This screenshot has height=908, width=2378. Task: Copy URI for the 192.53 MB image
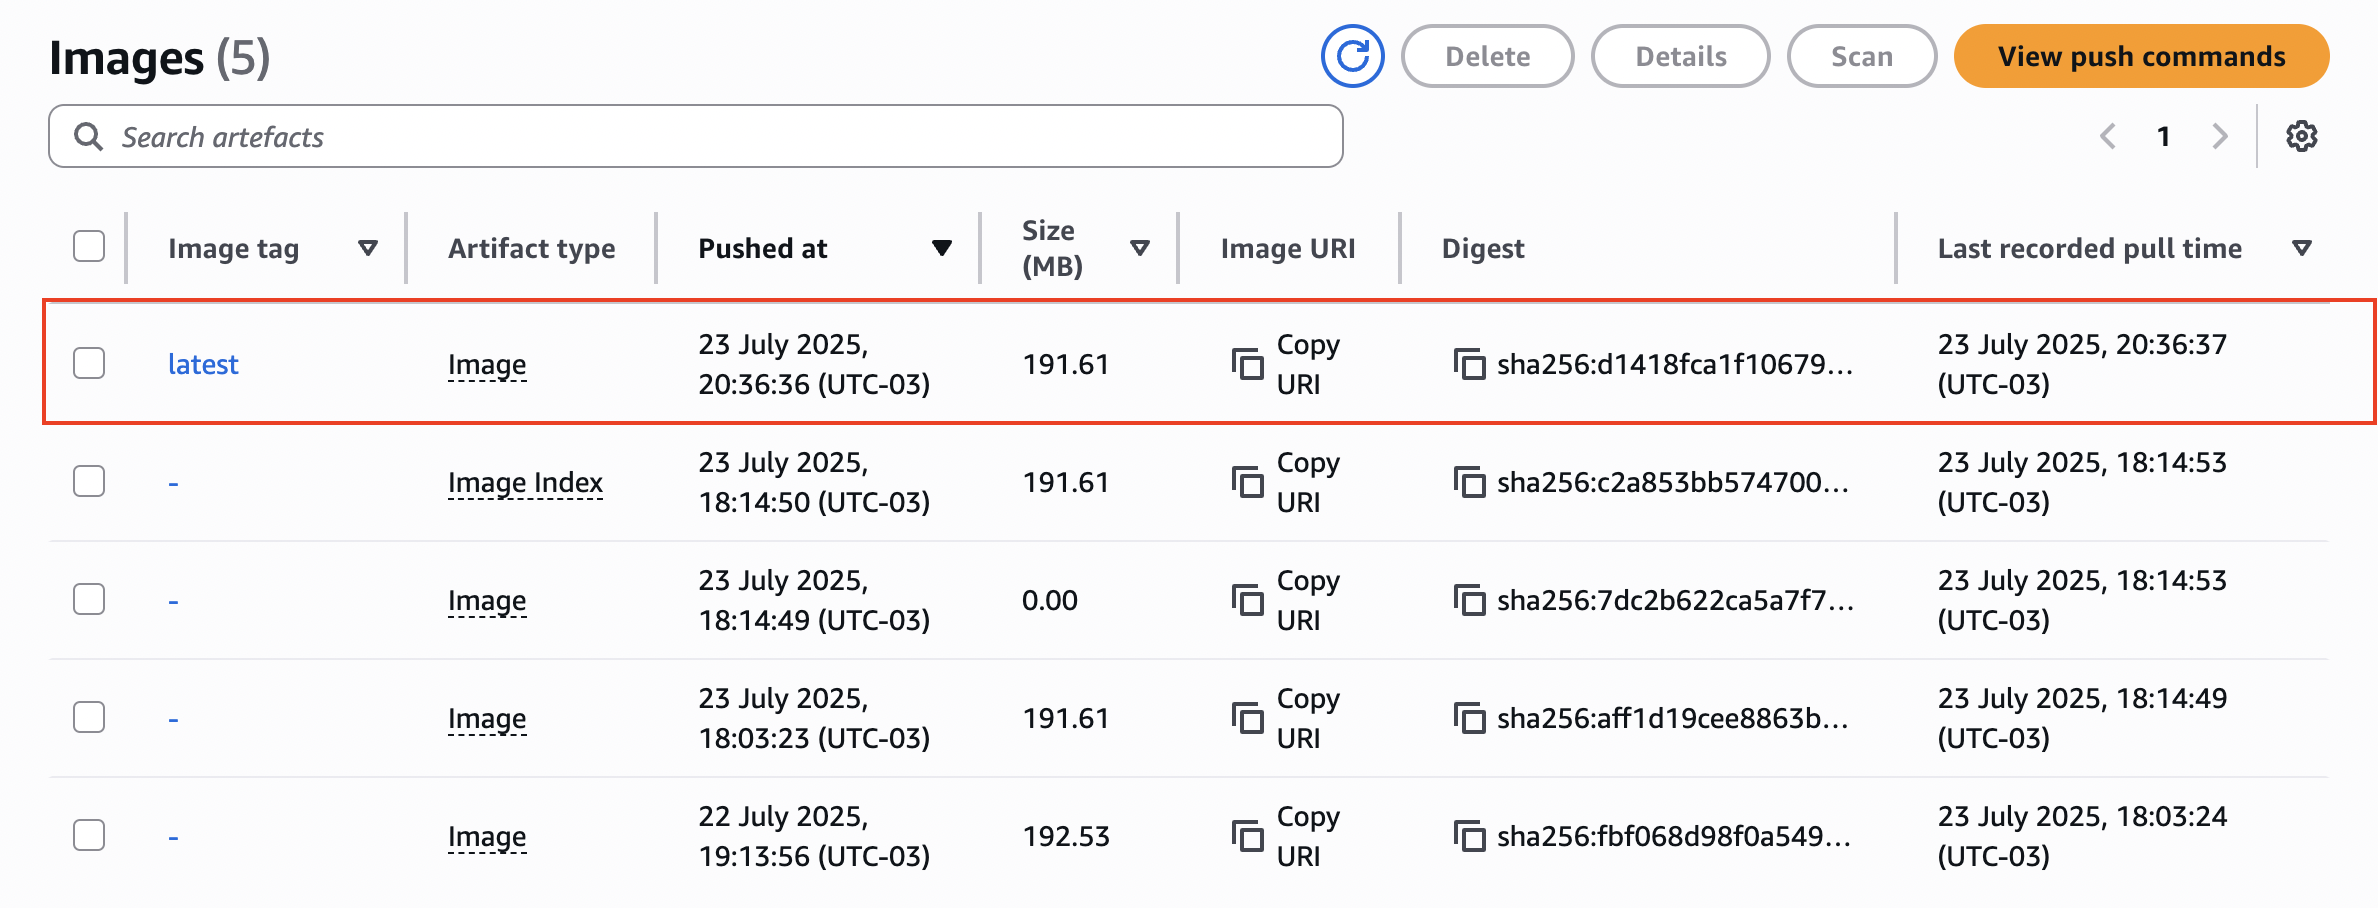coord(1247,836)
